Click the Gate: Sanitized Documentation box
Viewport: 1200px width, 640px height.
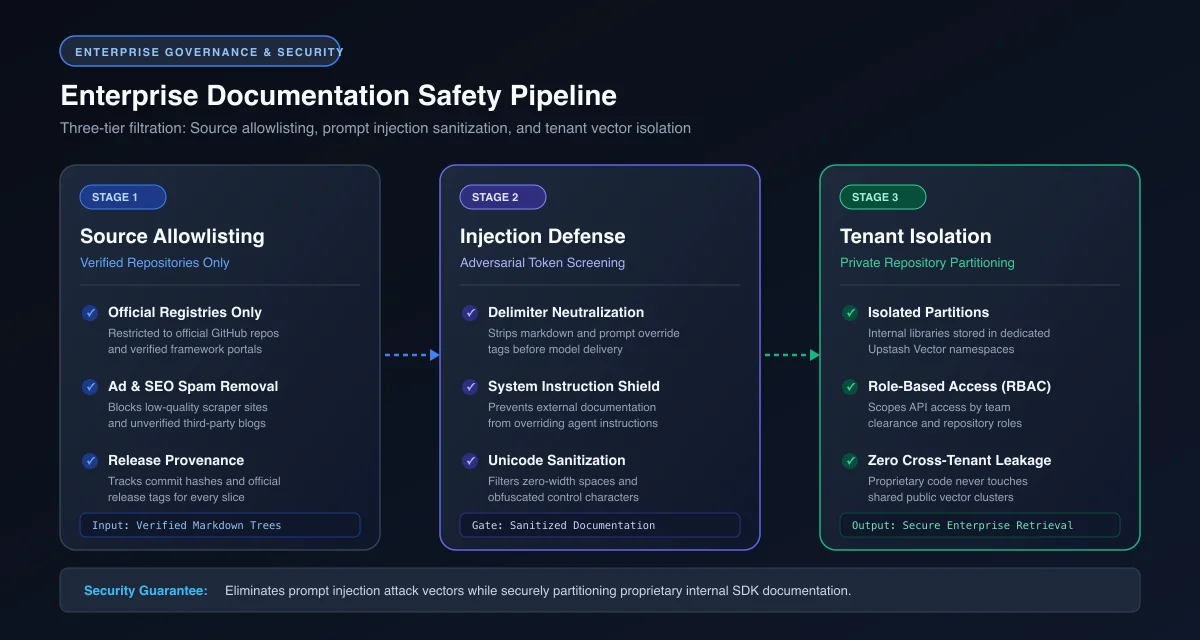coord(600,525)
